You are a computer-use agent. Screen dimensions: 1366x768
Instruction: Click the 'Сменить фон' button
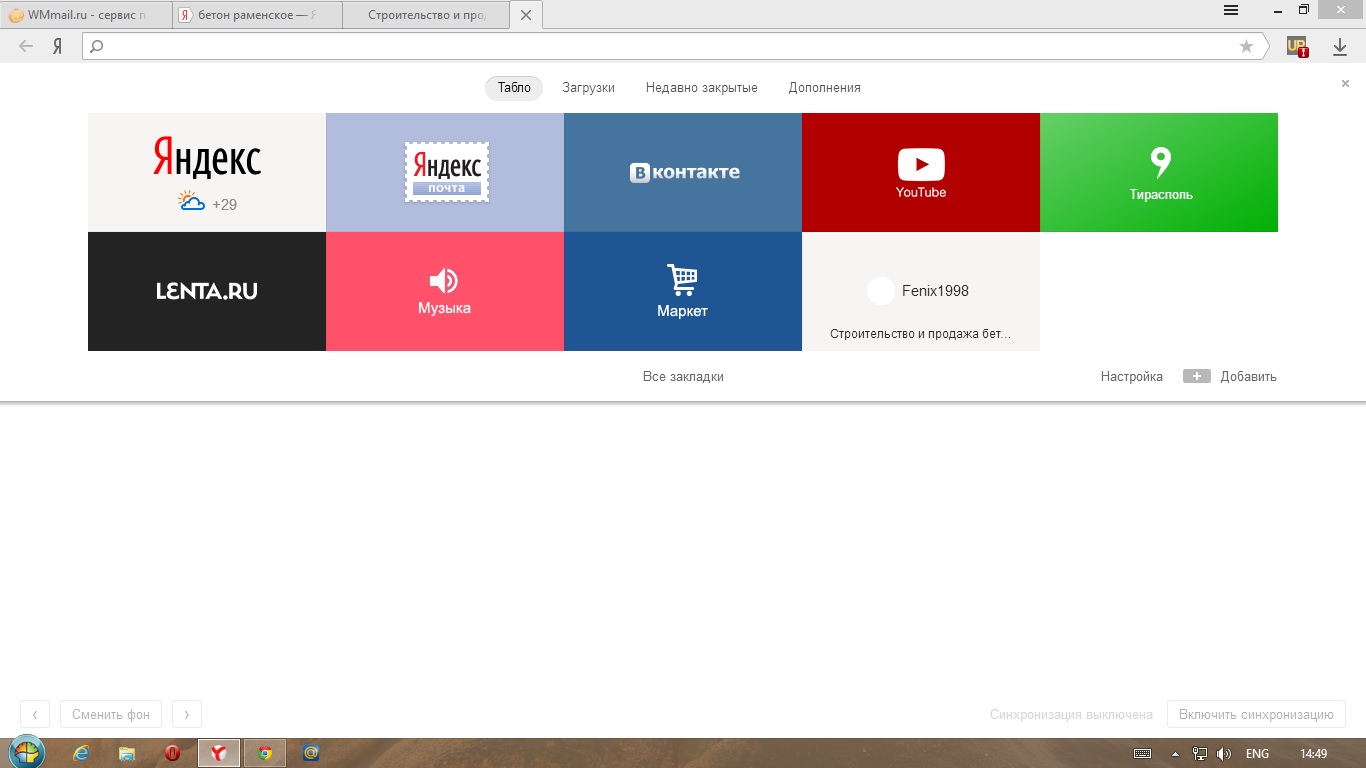tap(111, 714)
